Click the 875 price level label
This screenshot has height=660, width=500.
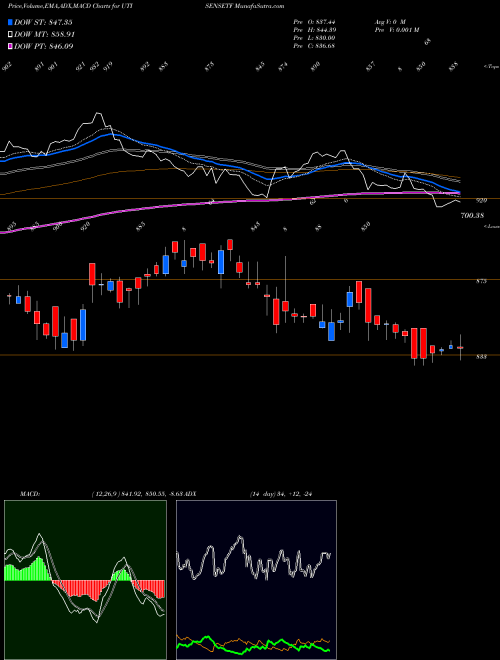[481, 281]
